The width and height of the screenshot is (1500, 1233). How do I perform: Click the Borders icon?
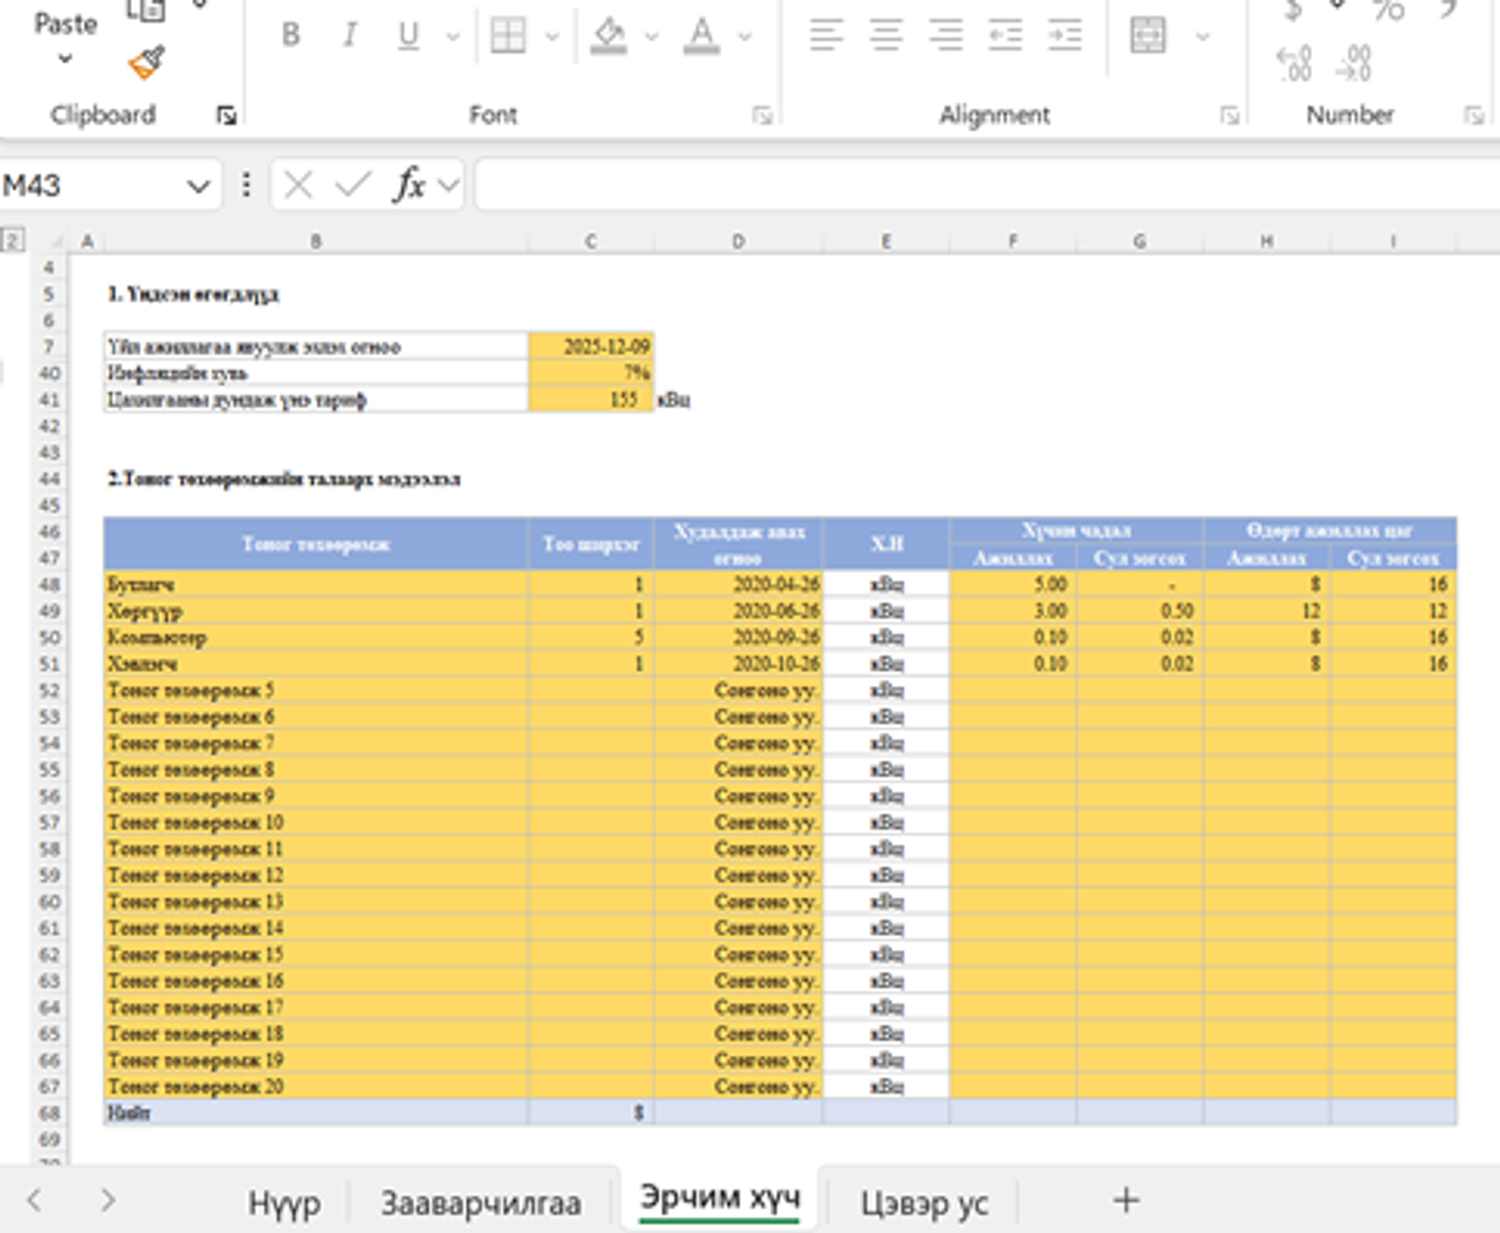tap(508, 36)
